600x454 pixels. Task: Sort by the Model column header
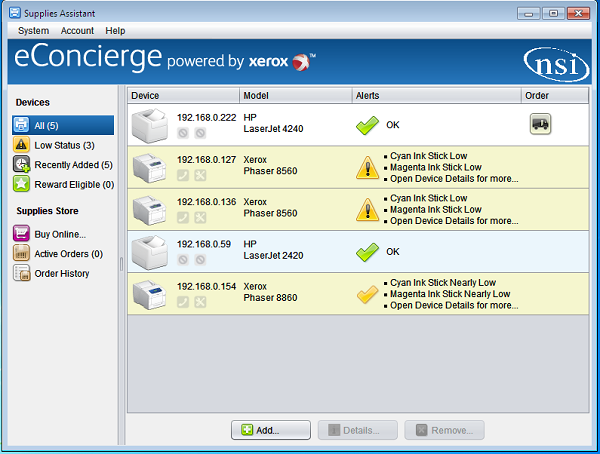296,95
